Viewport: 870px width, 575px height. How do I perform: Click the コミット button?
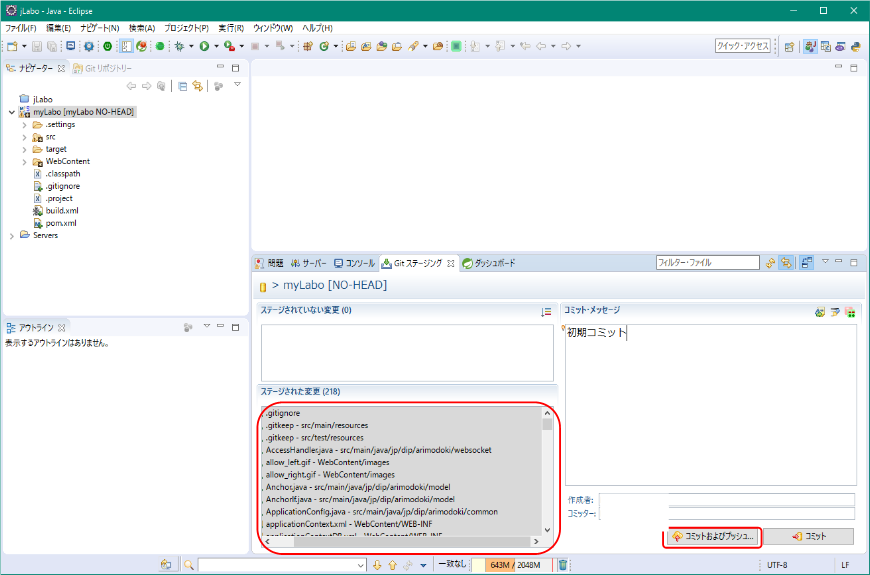[808, 537]
